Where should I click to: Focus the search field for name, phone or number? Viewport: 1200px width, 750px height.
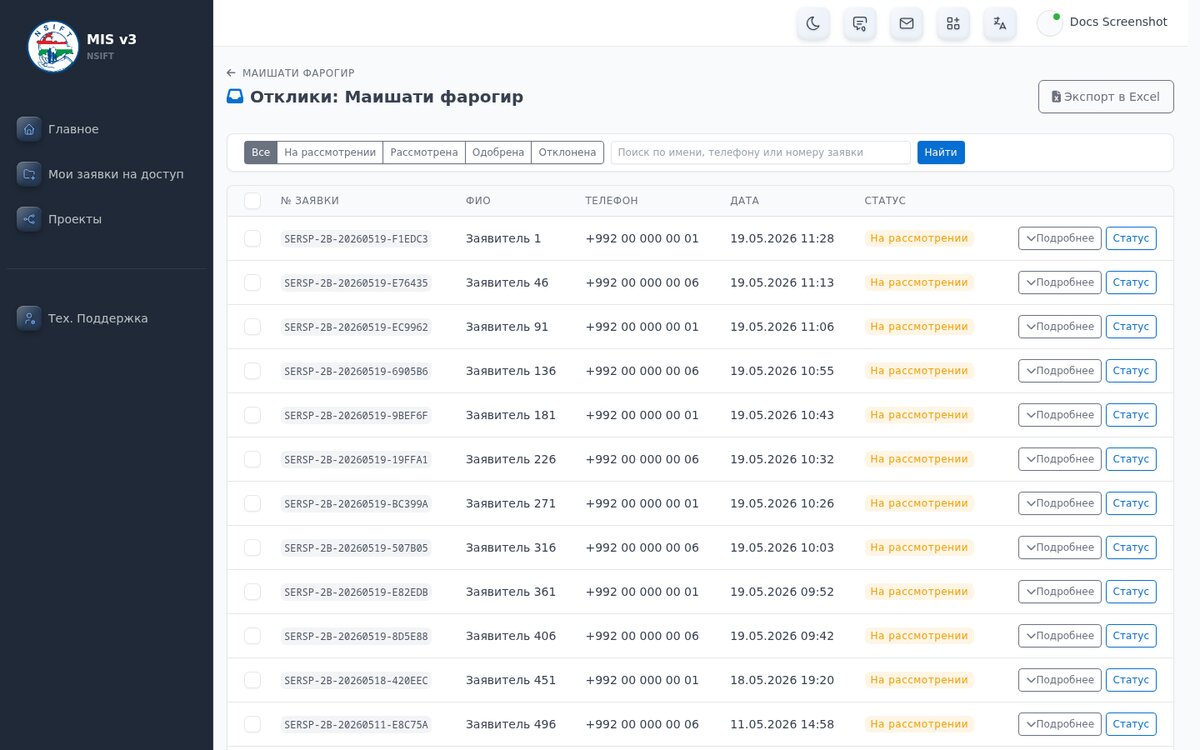(761, 153)
